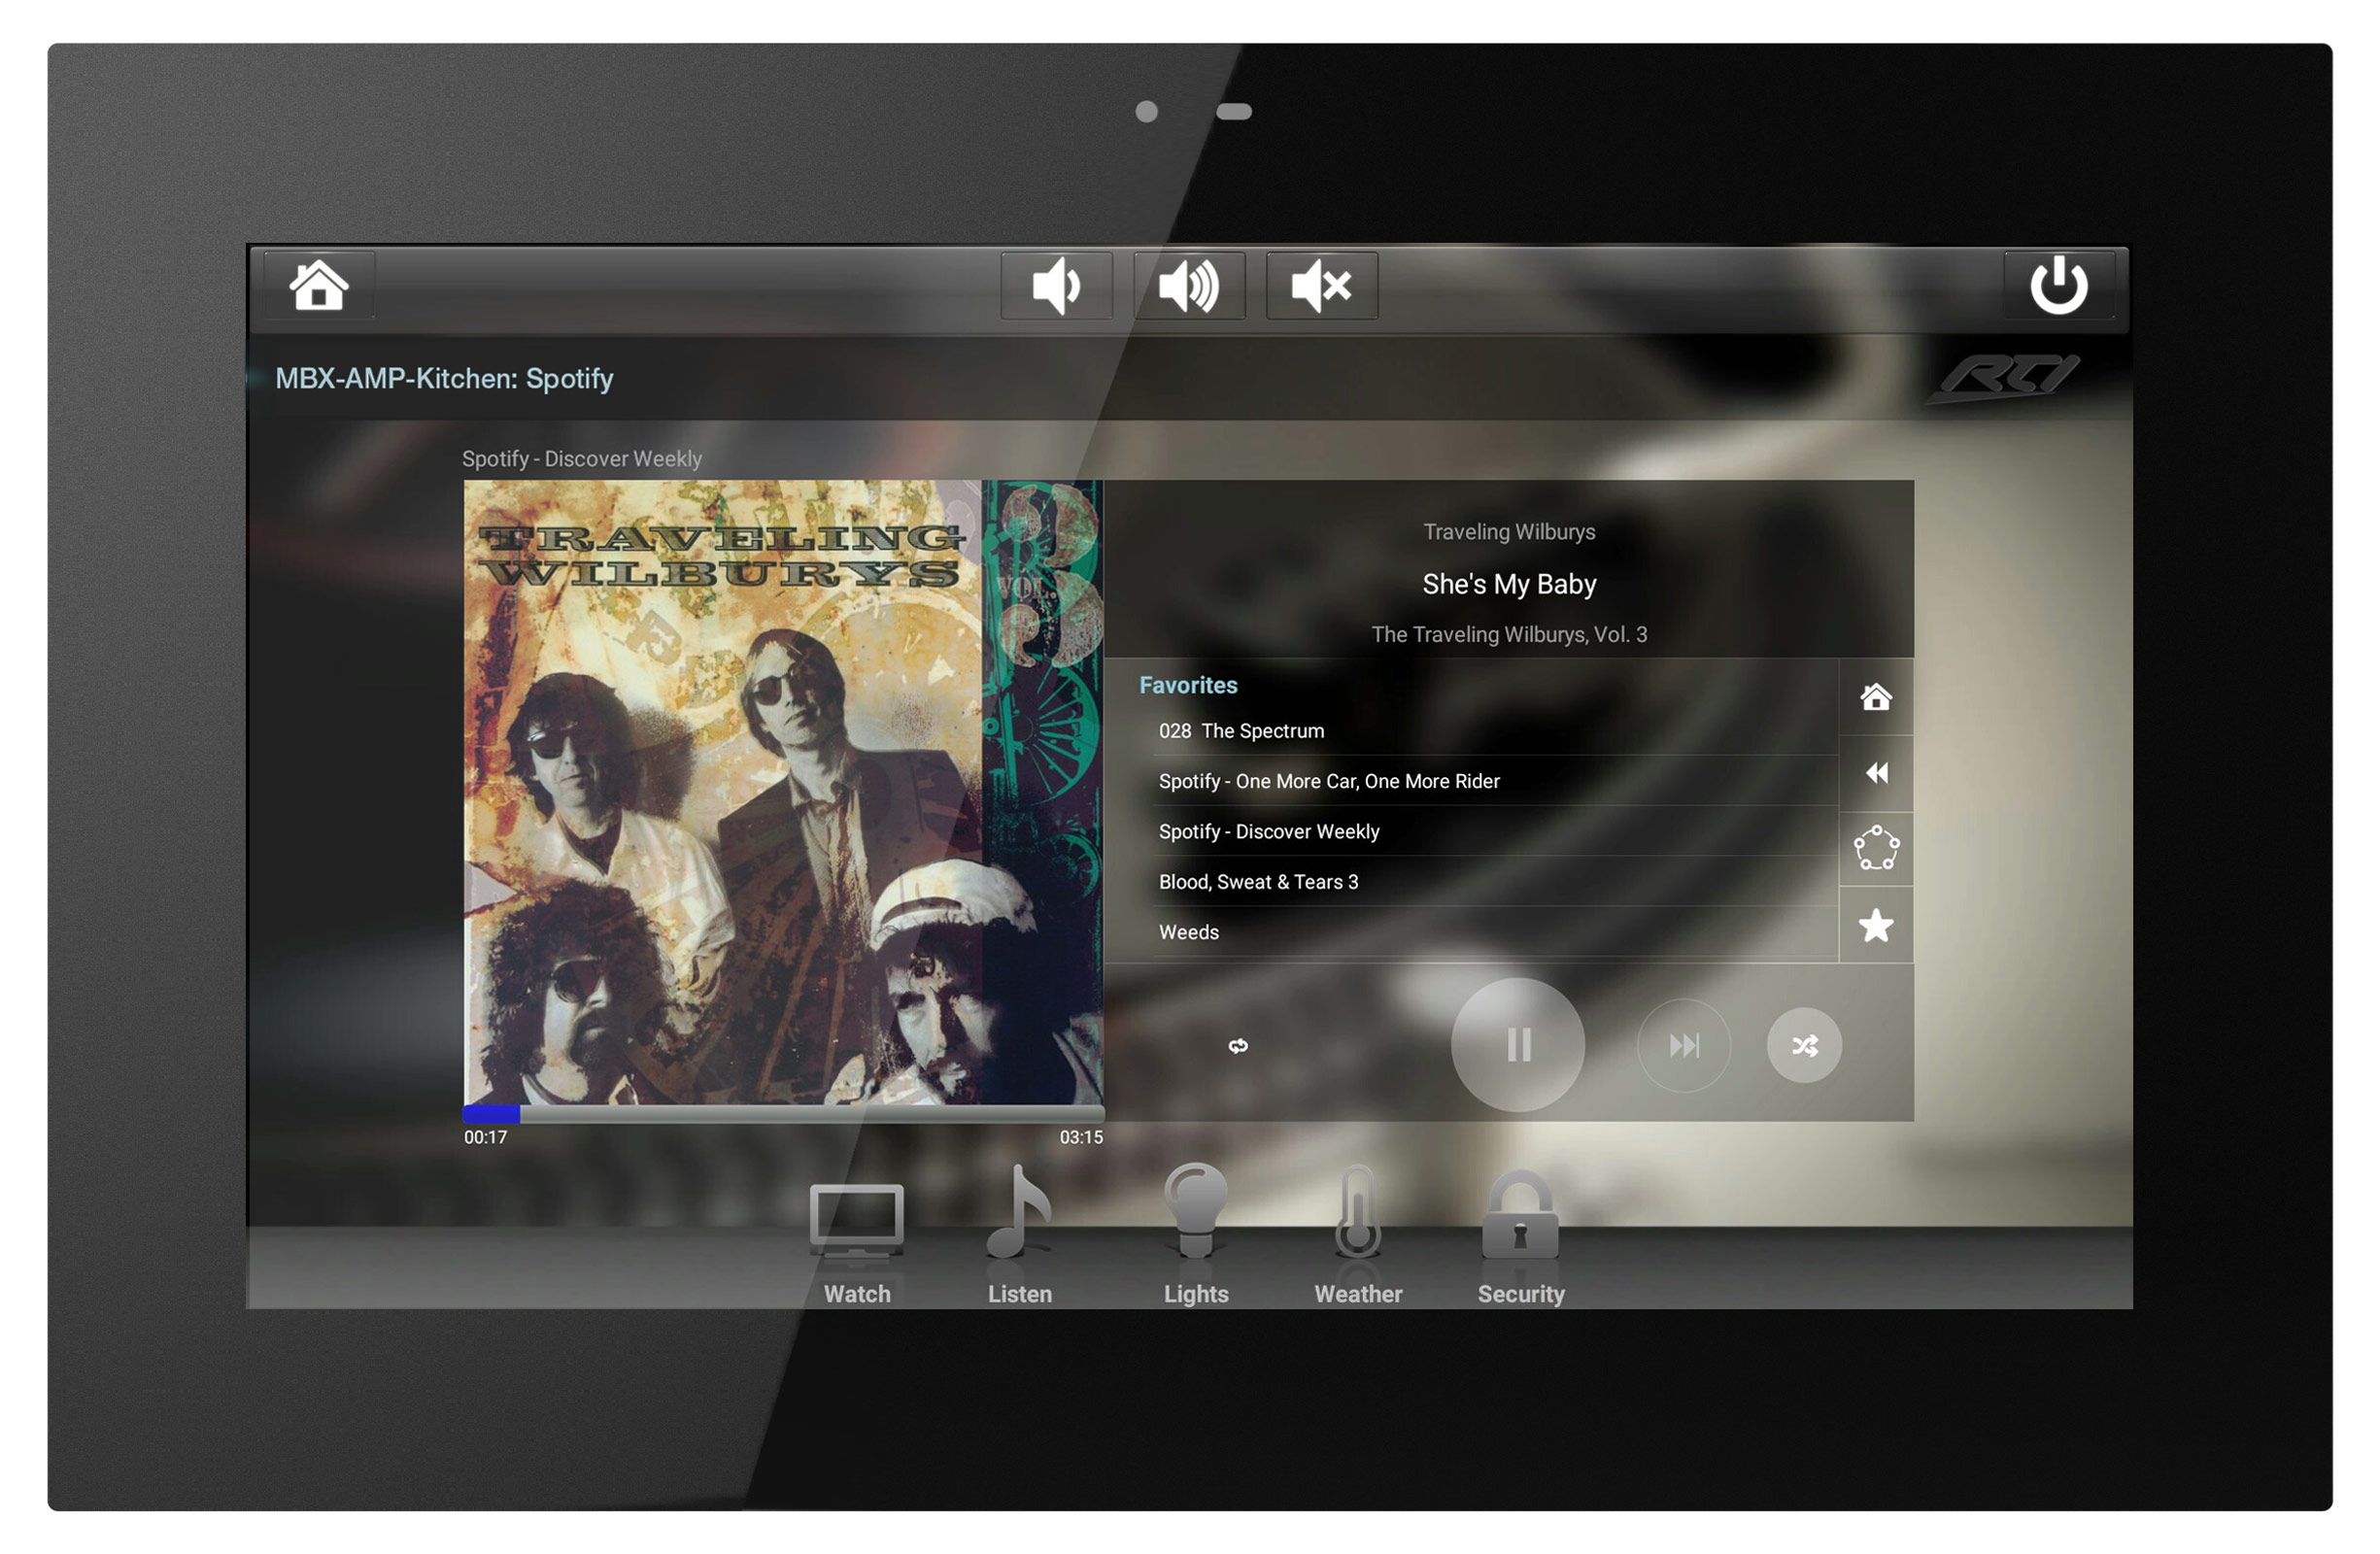Click the star/favorites icon in sidebar
This screenshot has width=2380, height=1554.
point(1877,923)
